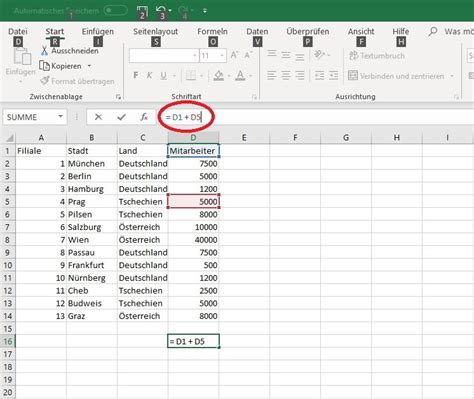
Task: Open the Formeln tab
Action: (x=212, y=31)
